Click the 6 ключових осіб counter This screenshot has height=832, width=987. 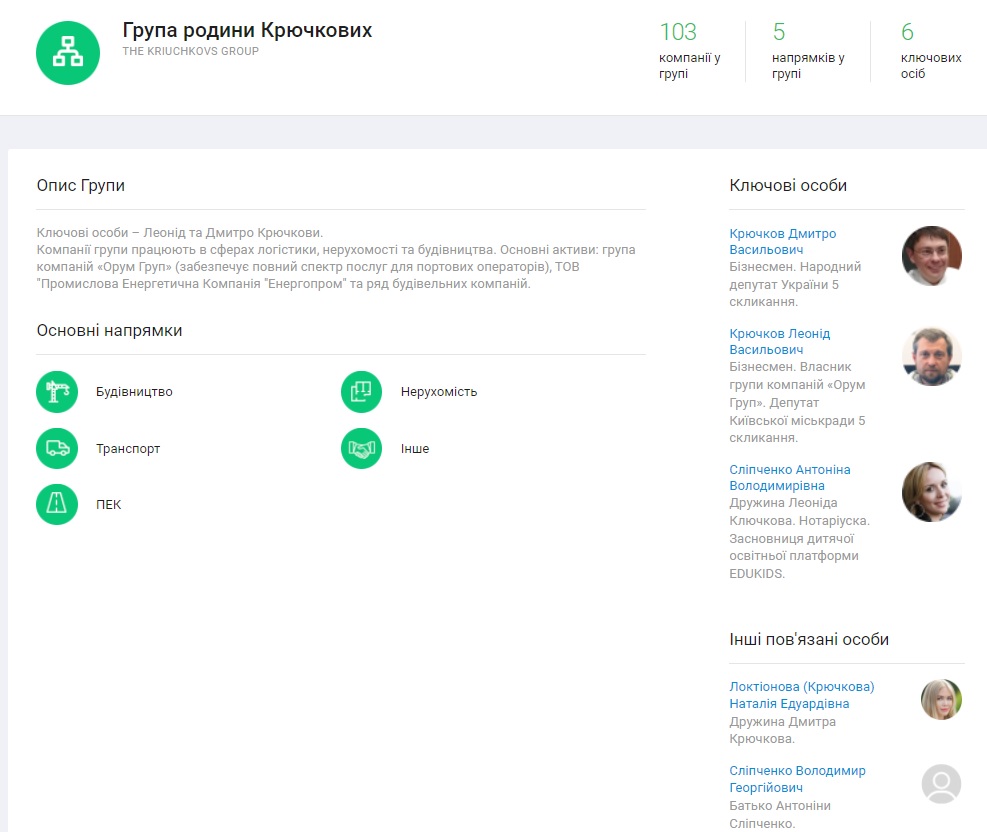point(930,52)
